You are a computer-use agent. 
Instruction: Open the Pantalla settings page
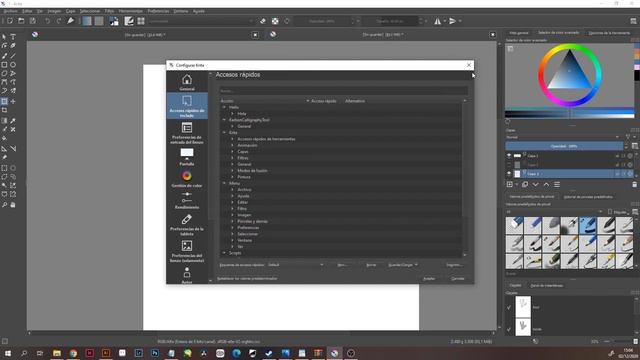coord(187,157)
